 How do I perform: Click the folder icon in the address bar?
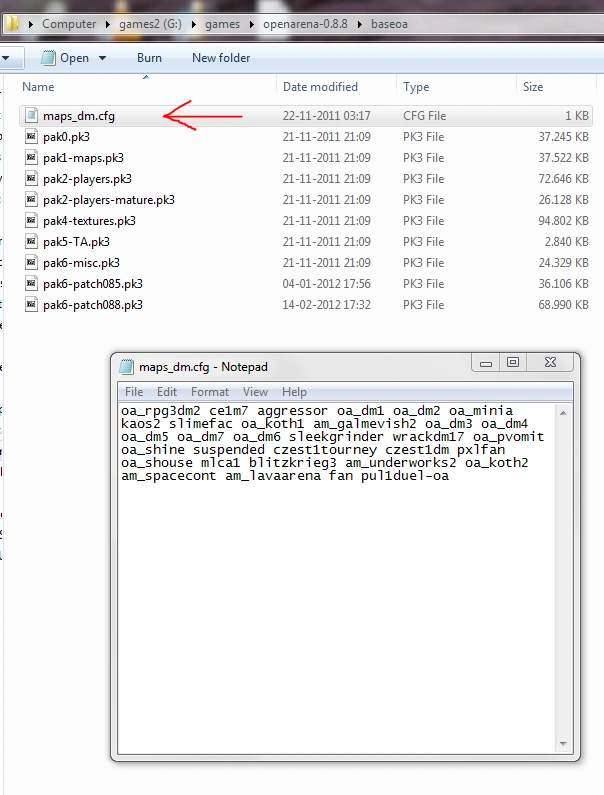[11, 23]
